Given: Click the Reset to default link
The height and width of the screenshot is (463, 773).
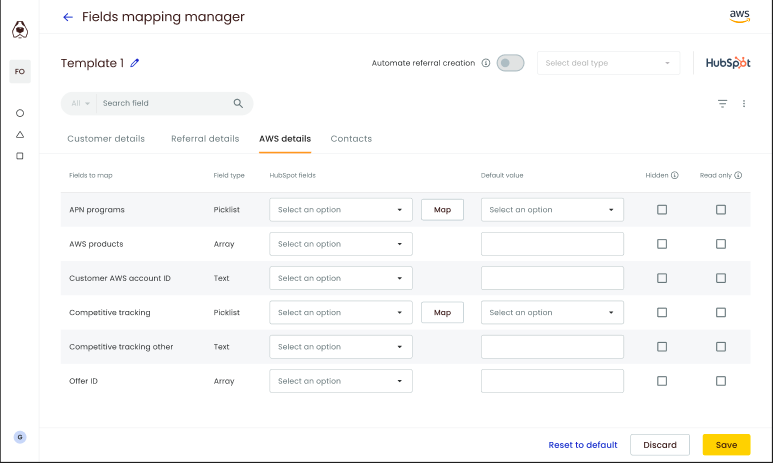Looking at the screenshot, I should pos(583,445).
